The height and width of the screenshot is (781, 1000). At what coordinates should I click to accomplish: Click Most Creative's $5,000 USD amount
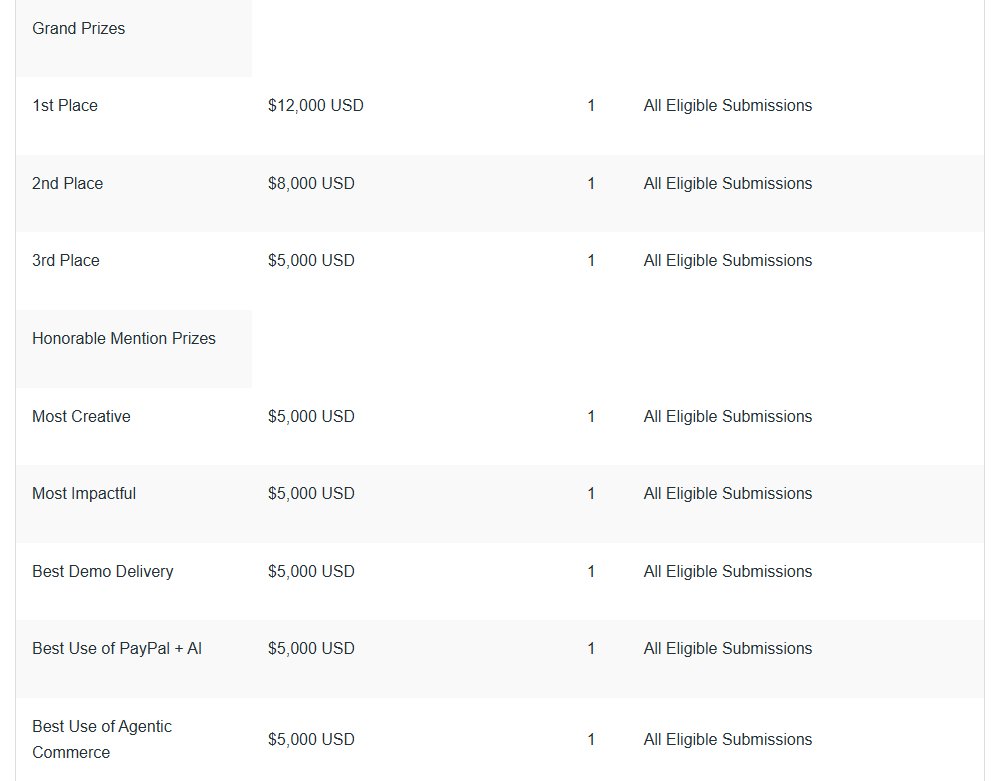[x=311, y=416]
